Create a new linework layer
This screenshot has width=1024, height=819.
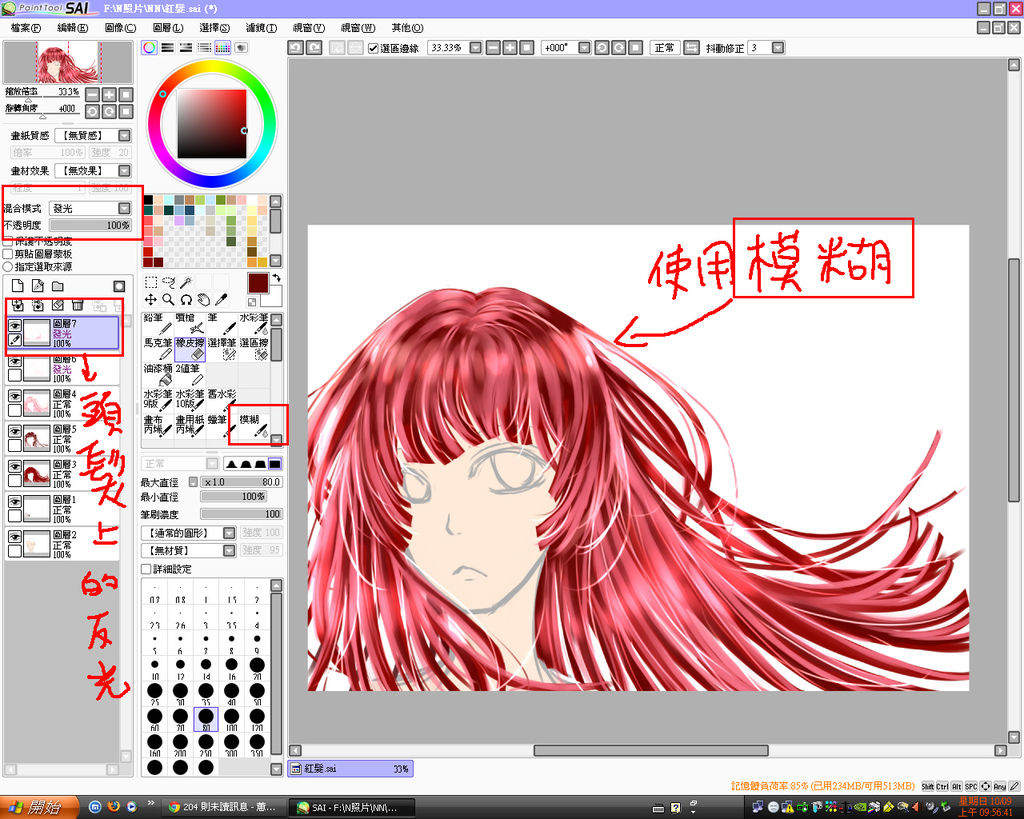[38, 286]
